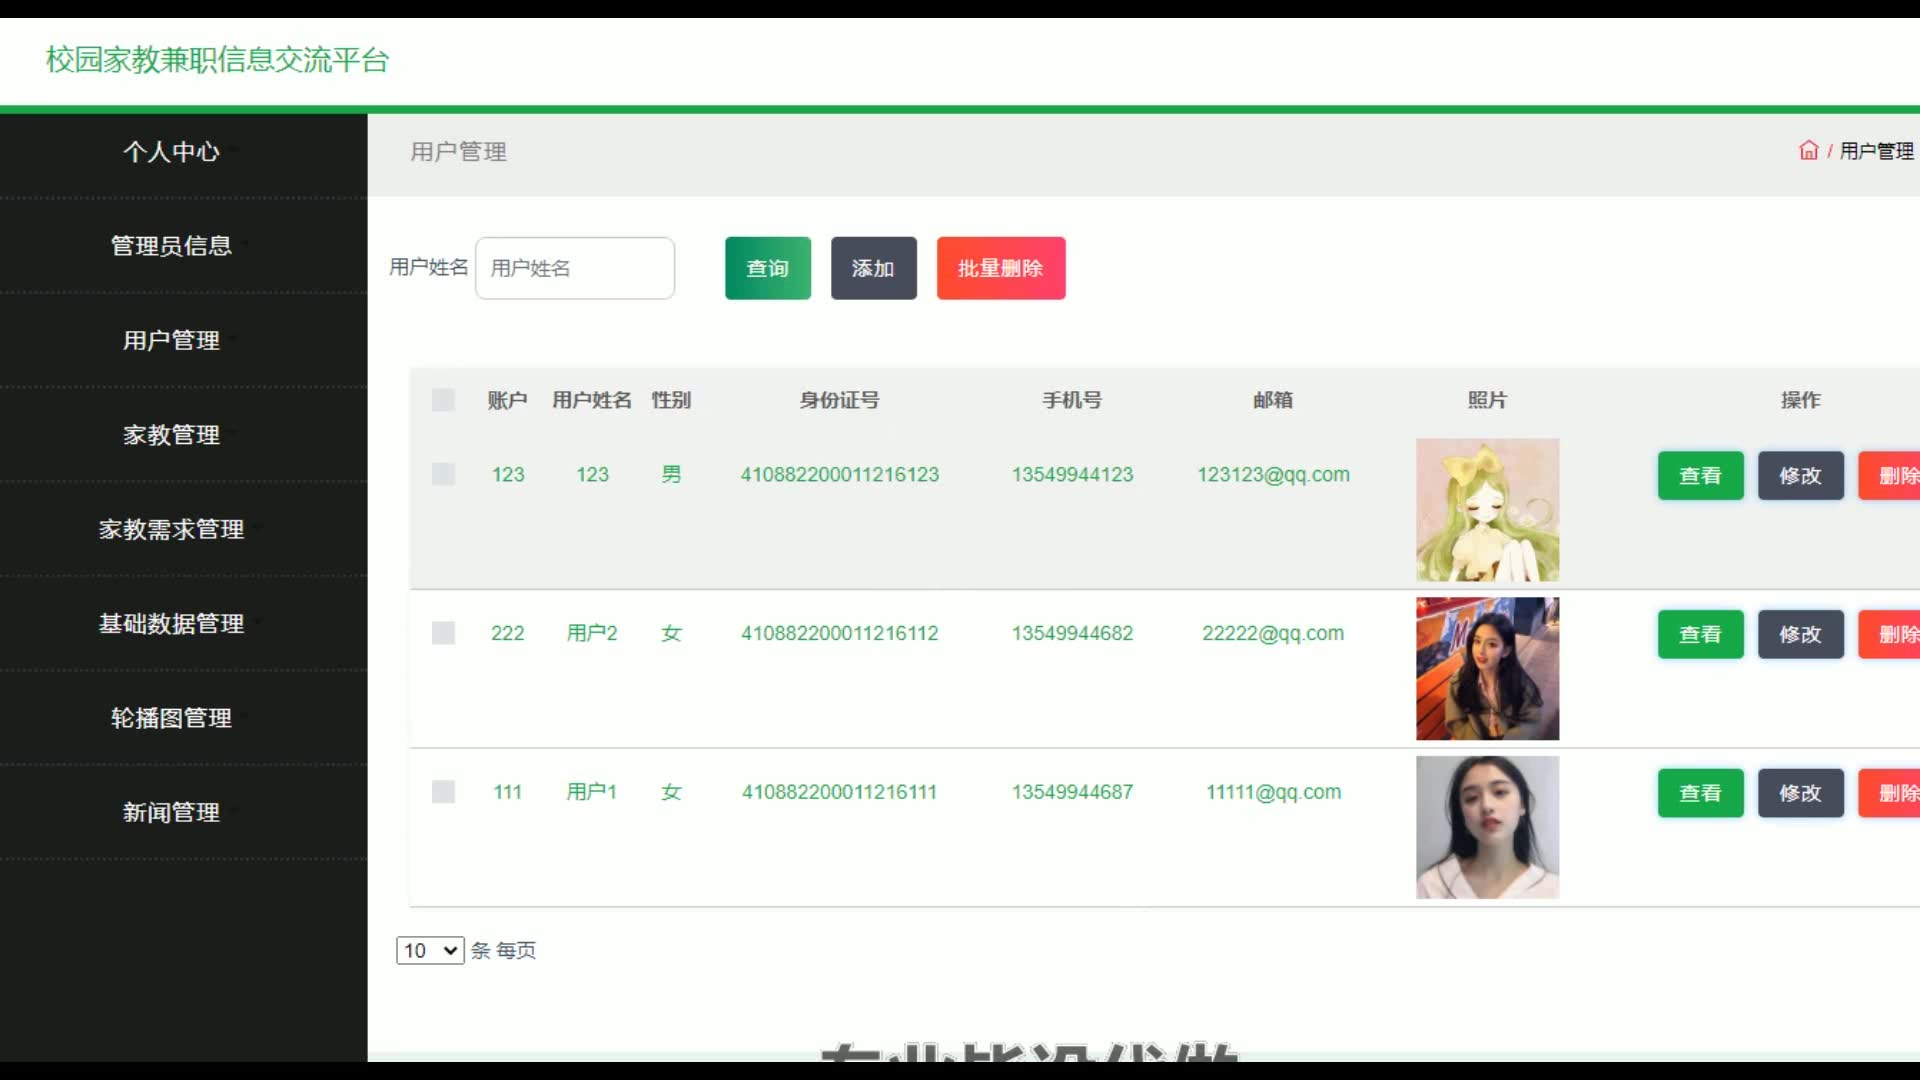Screen dimensions: 1920x1080
Task: Focus the 用户姓名 search input field
Action: point(574,268)
